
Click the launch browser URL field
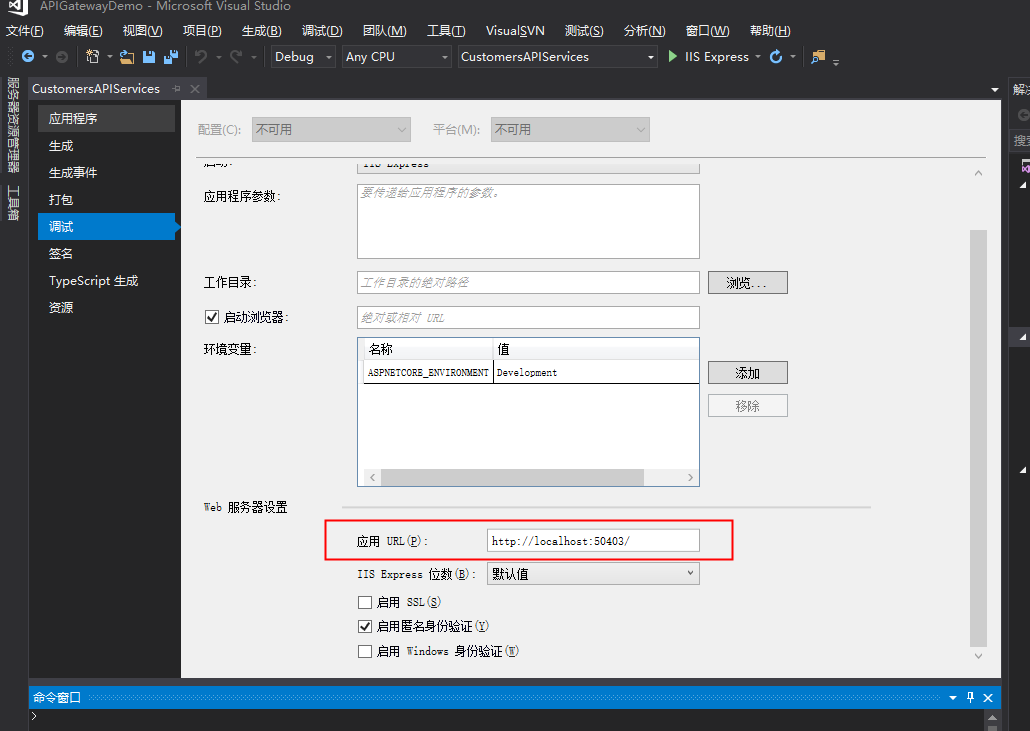[528, 317]
